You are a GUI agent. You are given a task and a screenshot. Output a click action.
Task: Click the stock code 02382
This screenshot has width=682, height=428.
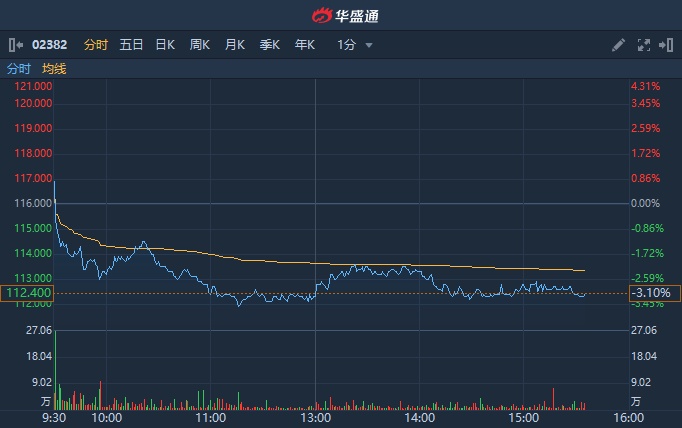pyautogui.click(x=50, y=45)
